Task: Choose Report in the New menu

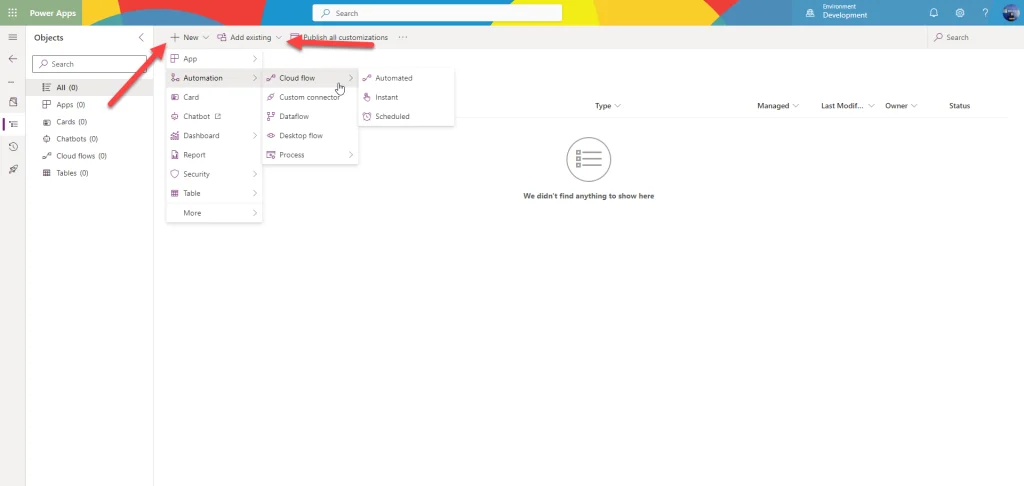Action: click(x=214, y=155)
